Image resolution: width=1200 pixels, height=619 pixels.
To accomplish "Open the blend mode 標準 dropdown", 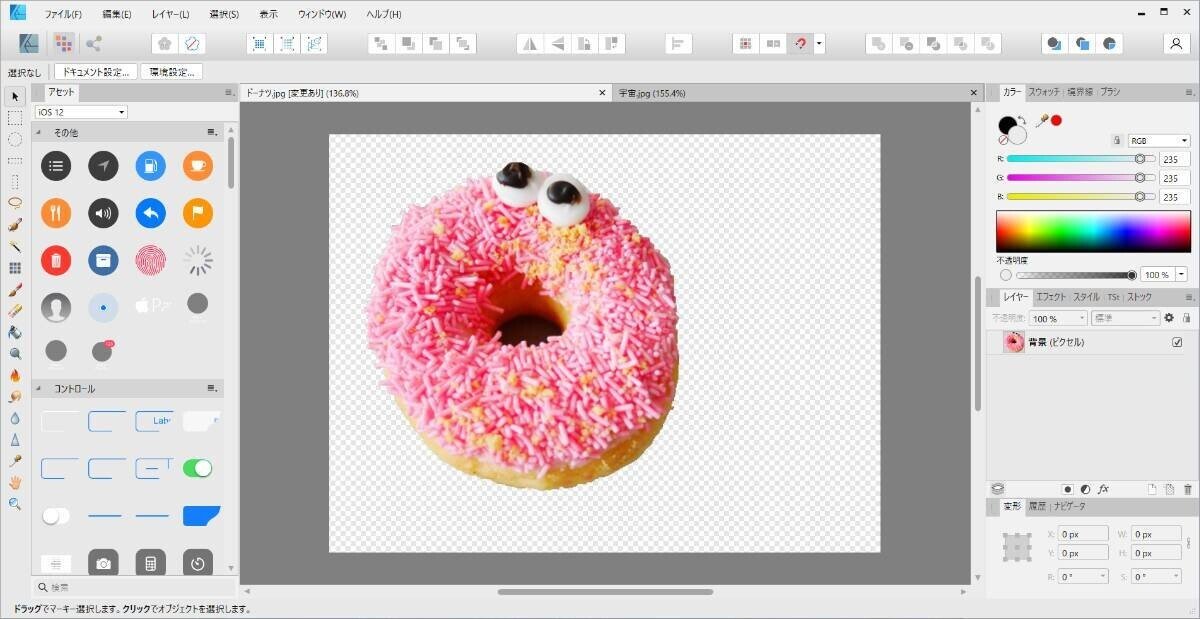I will click(1125, 318).
